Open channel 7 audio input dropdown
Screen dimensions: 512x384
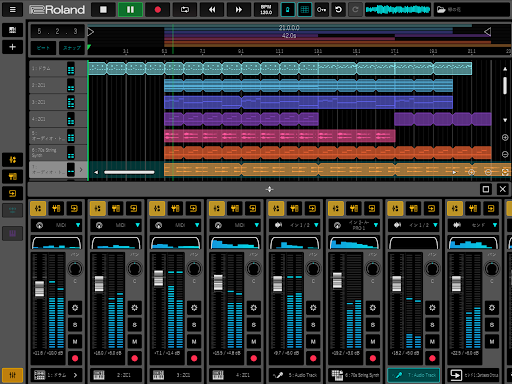point(413,225)
